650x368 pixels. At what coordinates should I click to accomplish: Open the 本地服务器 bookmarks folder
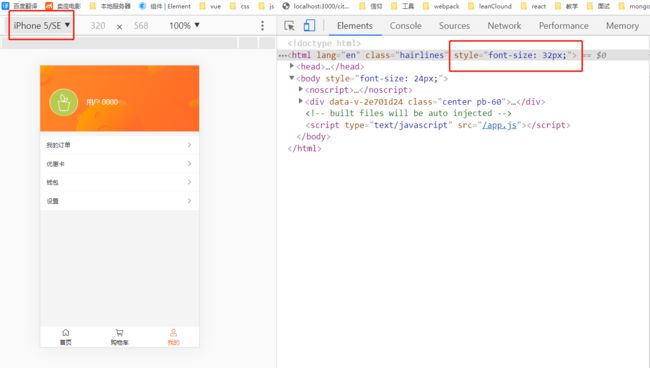click(x=110, y=6)
